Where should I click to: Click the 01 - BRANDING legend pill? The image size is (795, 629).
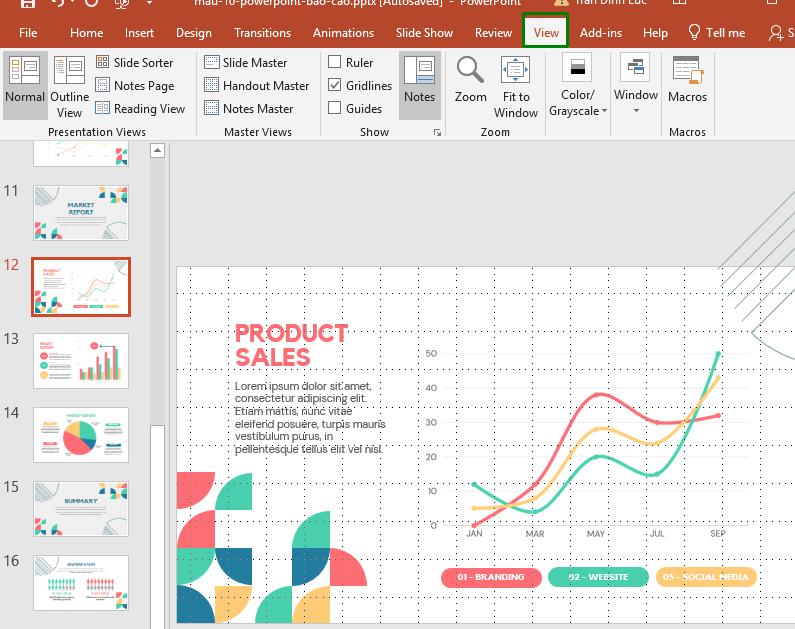[x=491, y=577]
